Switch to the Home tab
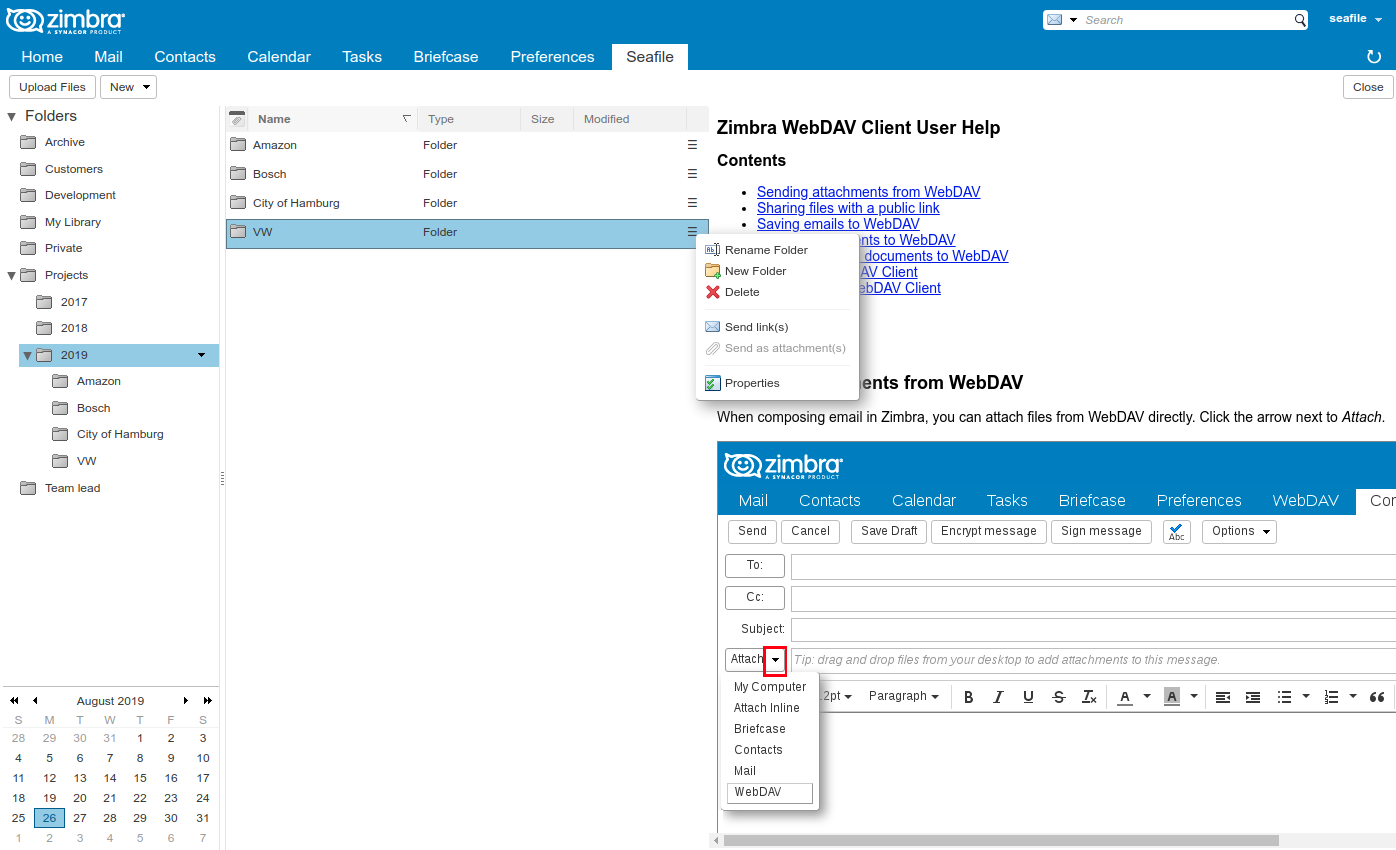Viewport: 1396px width, 850px height. (42, 57)
